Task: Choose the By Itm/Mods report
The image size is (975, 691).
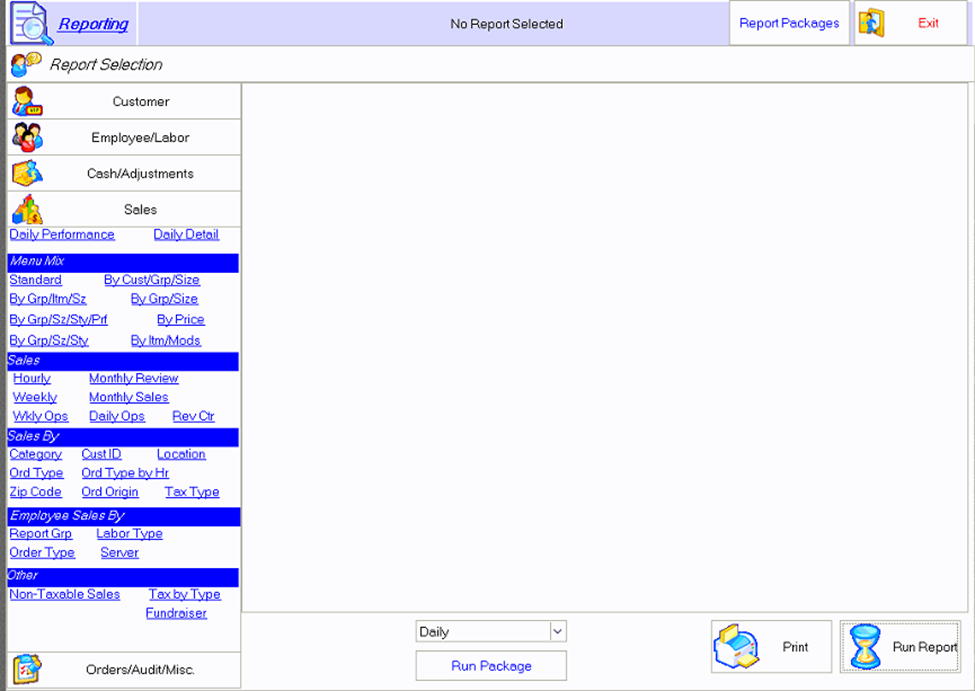Action: 165,341
